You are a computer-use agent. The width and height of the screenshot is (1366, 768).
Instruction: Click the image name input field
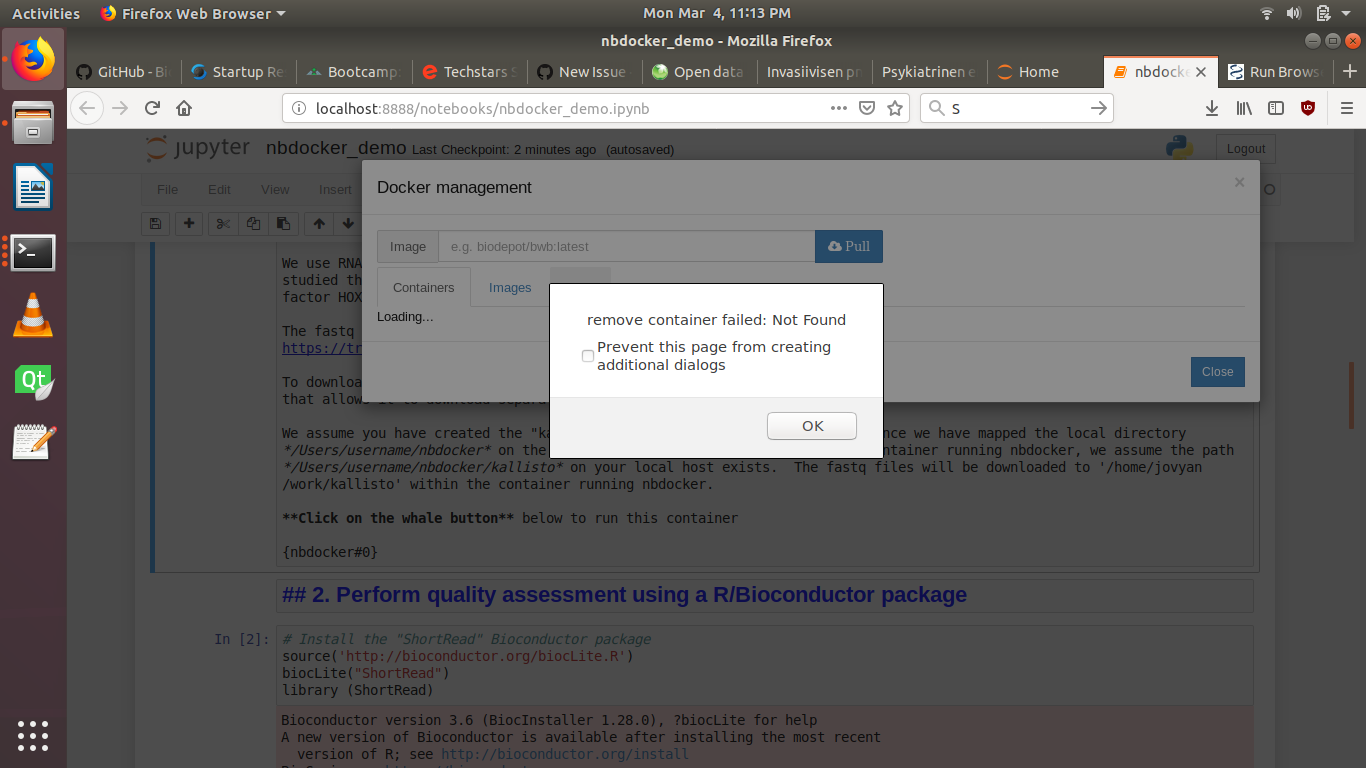click(x=625, y=246)
